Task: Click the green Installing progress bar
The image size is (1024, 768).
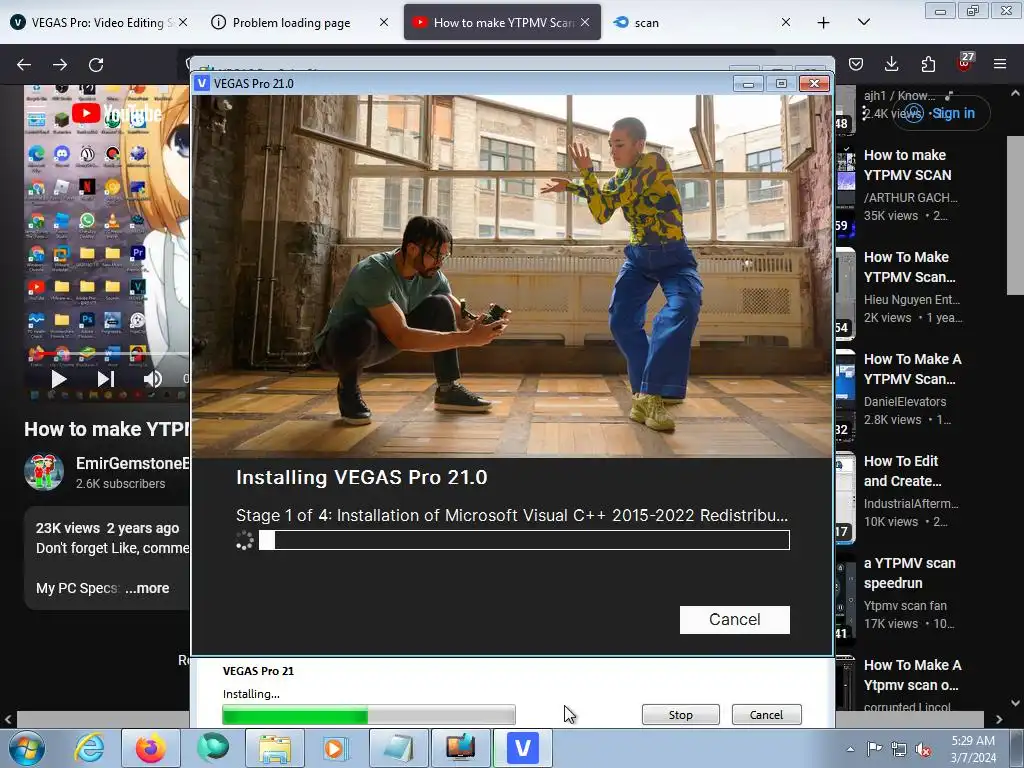Action: click(369, 715)
